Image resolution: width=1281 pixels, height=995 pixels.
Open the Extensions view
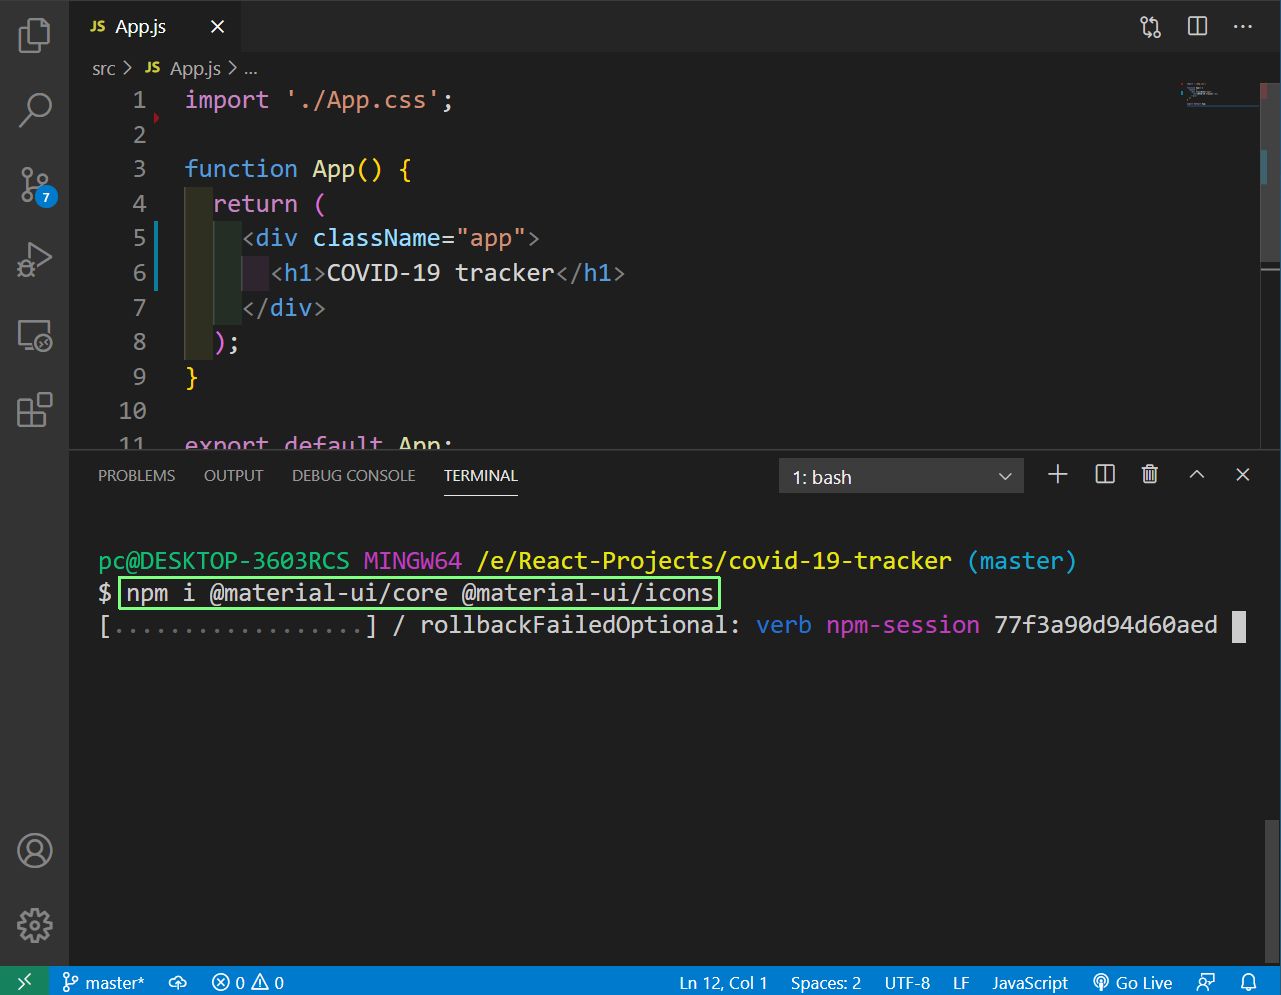tap(34, 410)
